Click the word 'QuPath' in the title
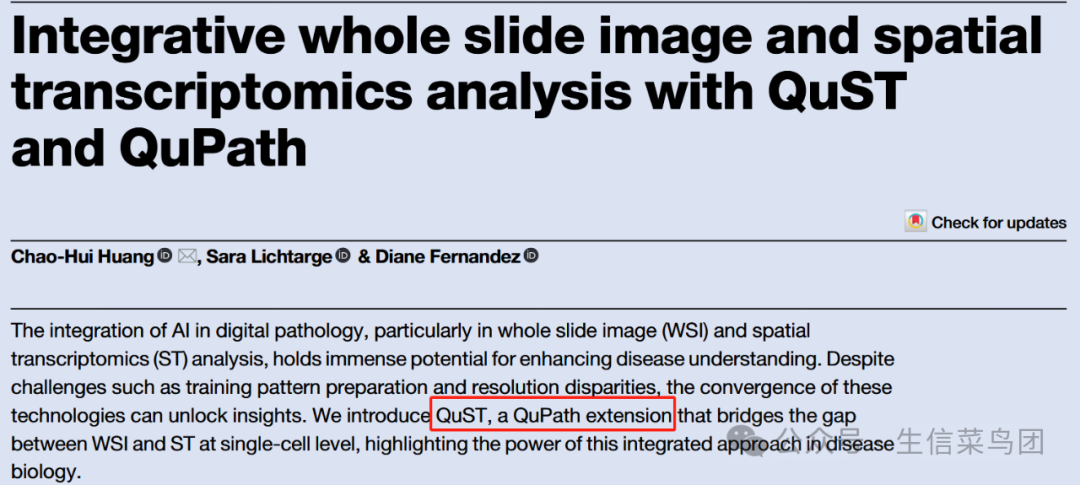1080x485 pixels. click(x=214, y=147)
